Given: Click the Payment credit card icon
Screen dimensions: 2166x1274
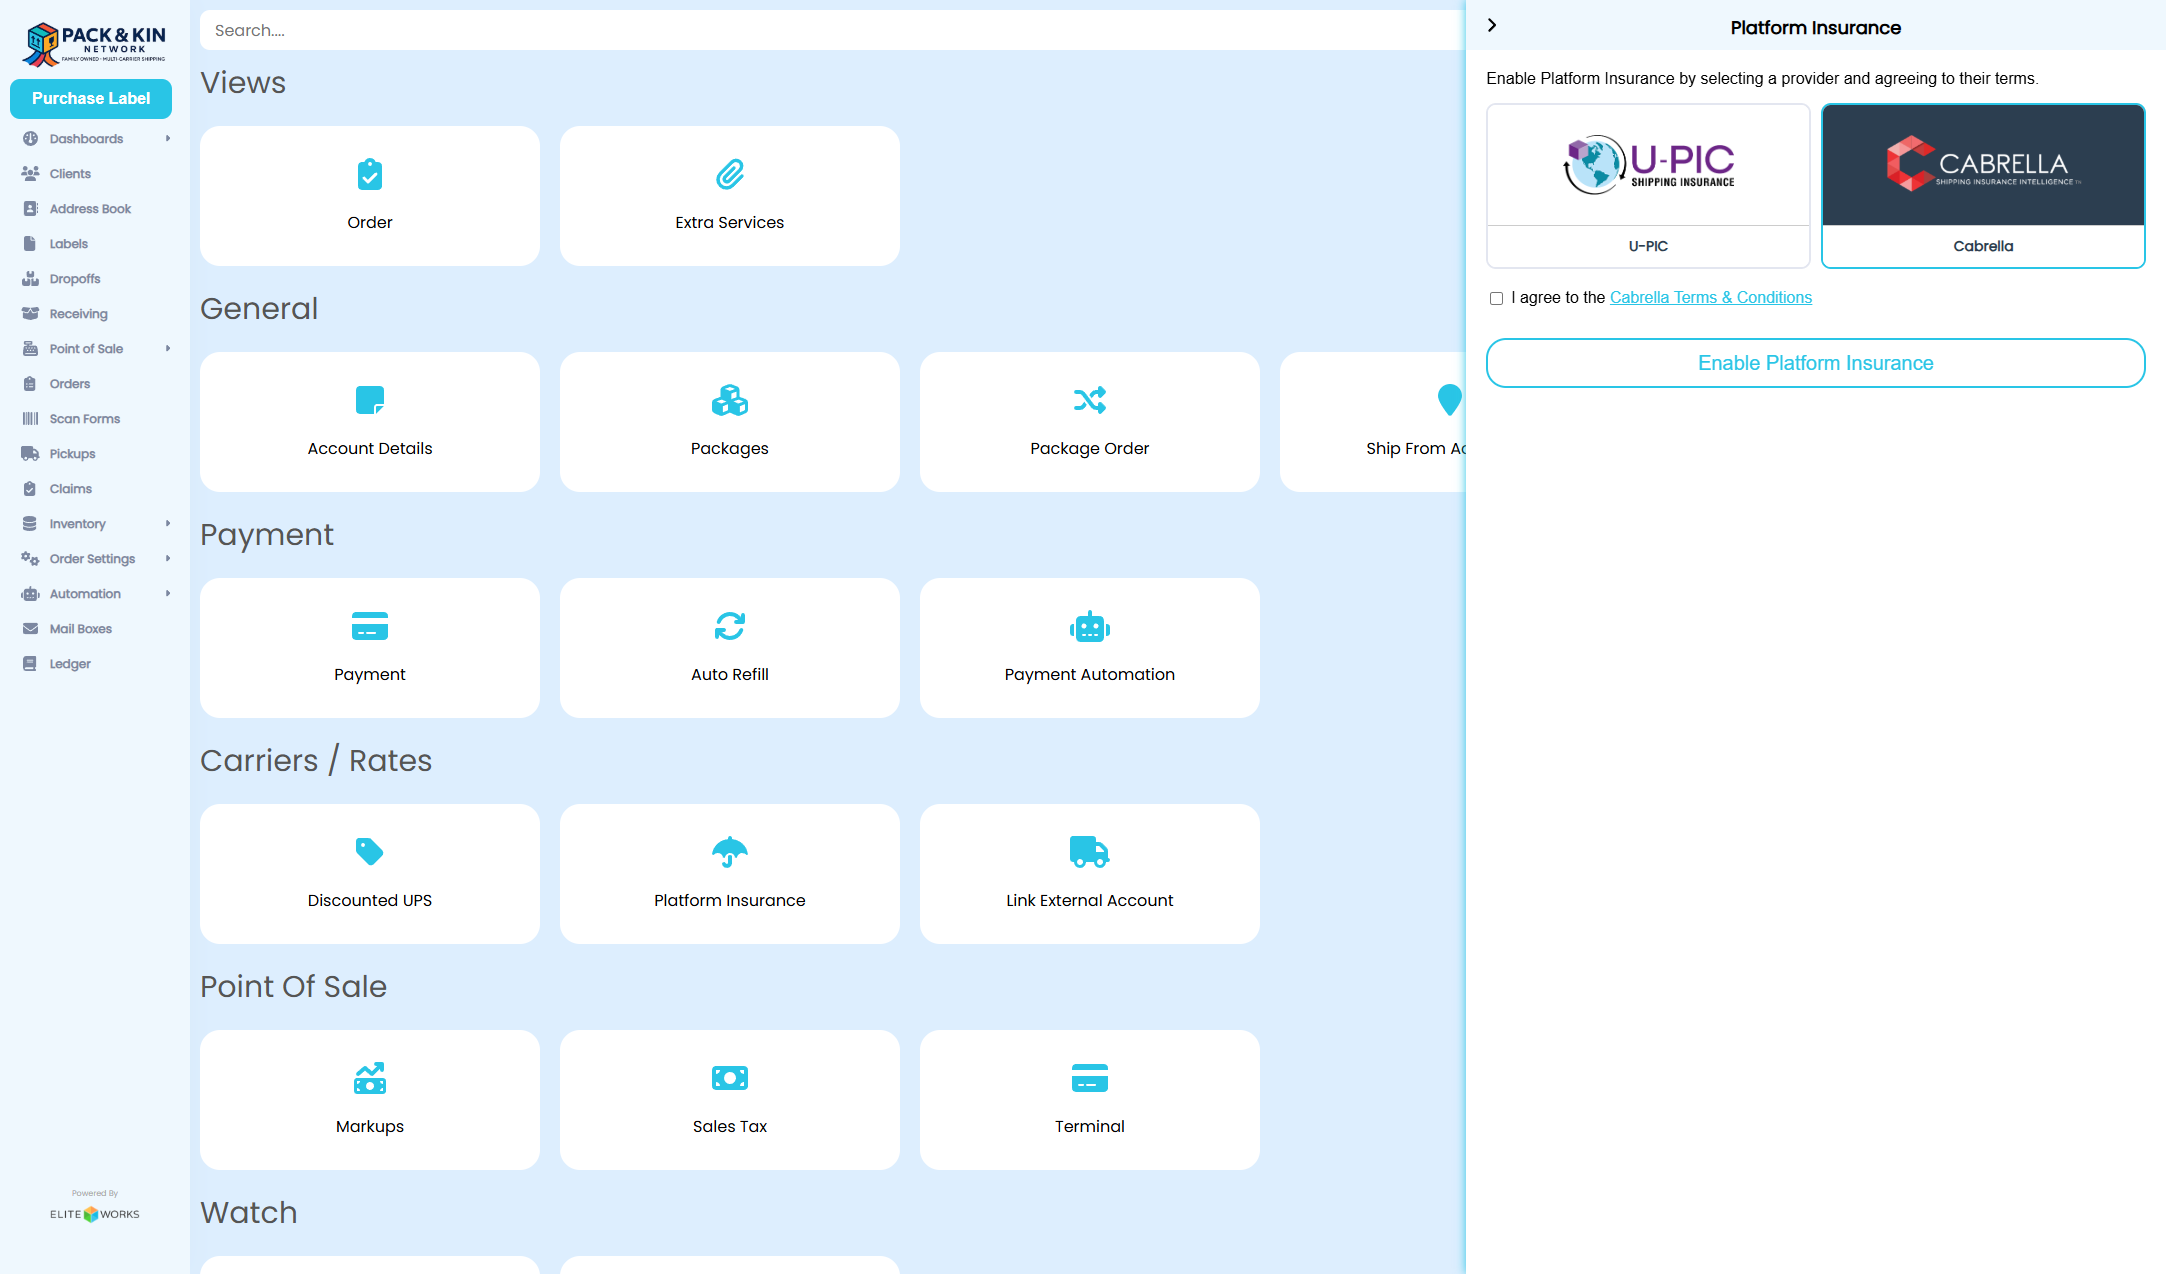Looking at the screenshot, I should click(370, 626).
